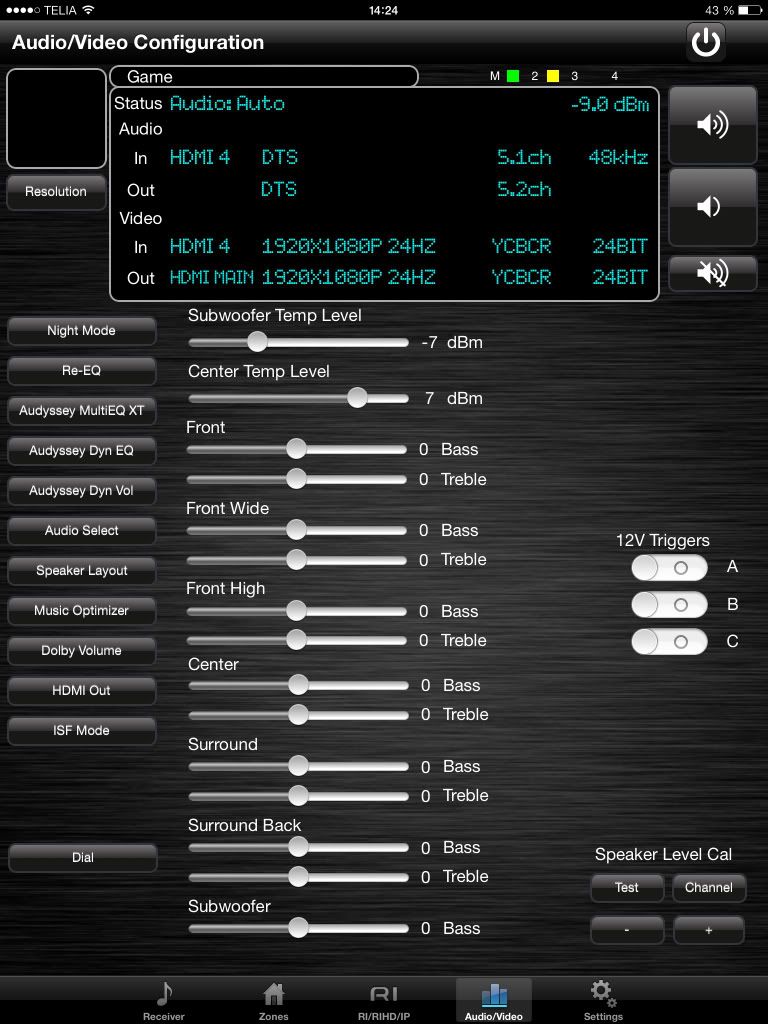Screen dimensions: 768x1024
Task: Switch to the Audio/Video tab
Action: pyautogui.click(x=494, y=1000)
